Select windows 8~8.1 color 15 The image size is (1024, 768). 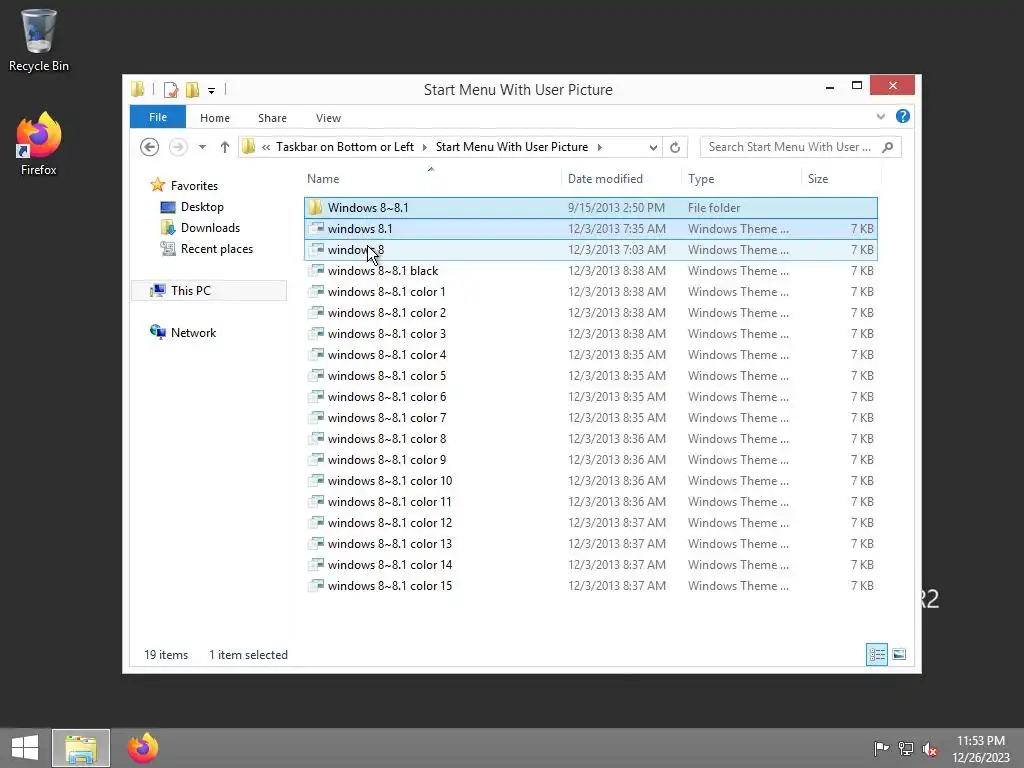(591, 586)
